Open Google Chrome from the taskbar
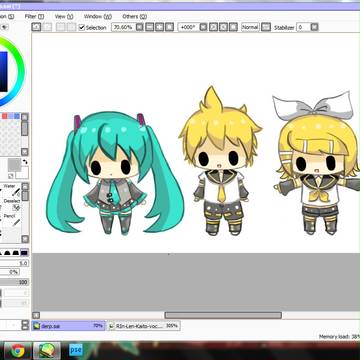This screenshot has height=360, width=360. click(x=18, y=350)
